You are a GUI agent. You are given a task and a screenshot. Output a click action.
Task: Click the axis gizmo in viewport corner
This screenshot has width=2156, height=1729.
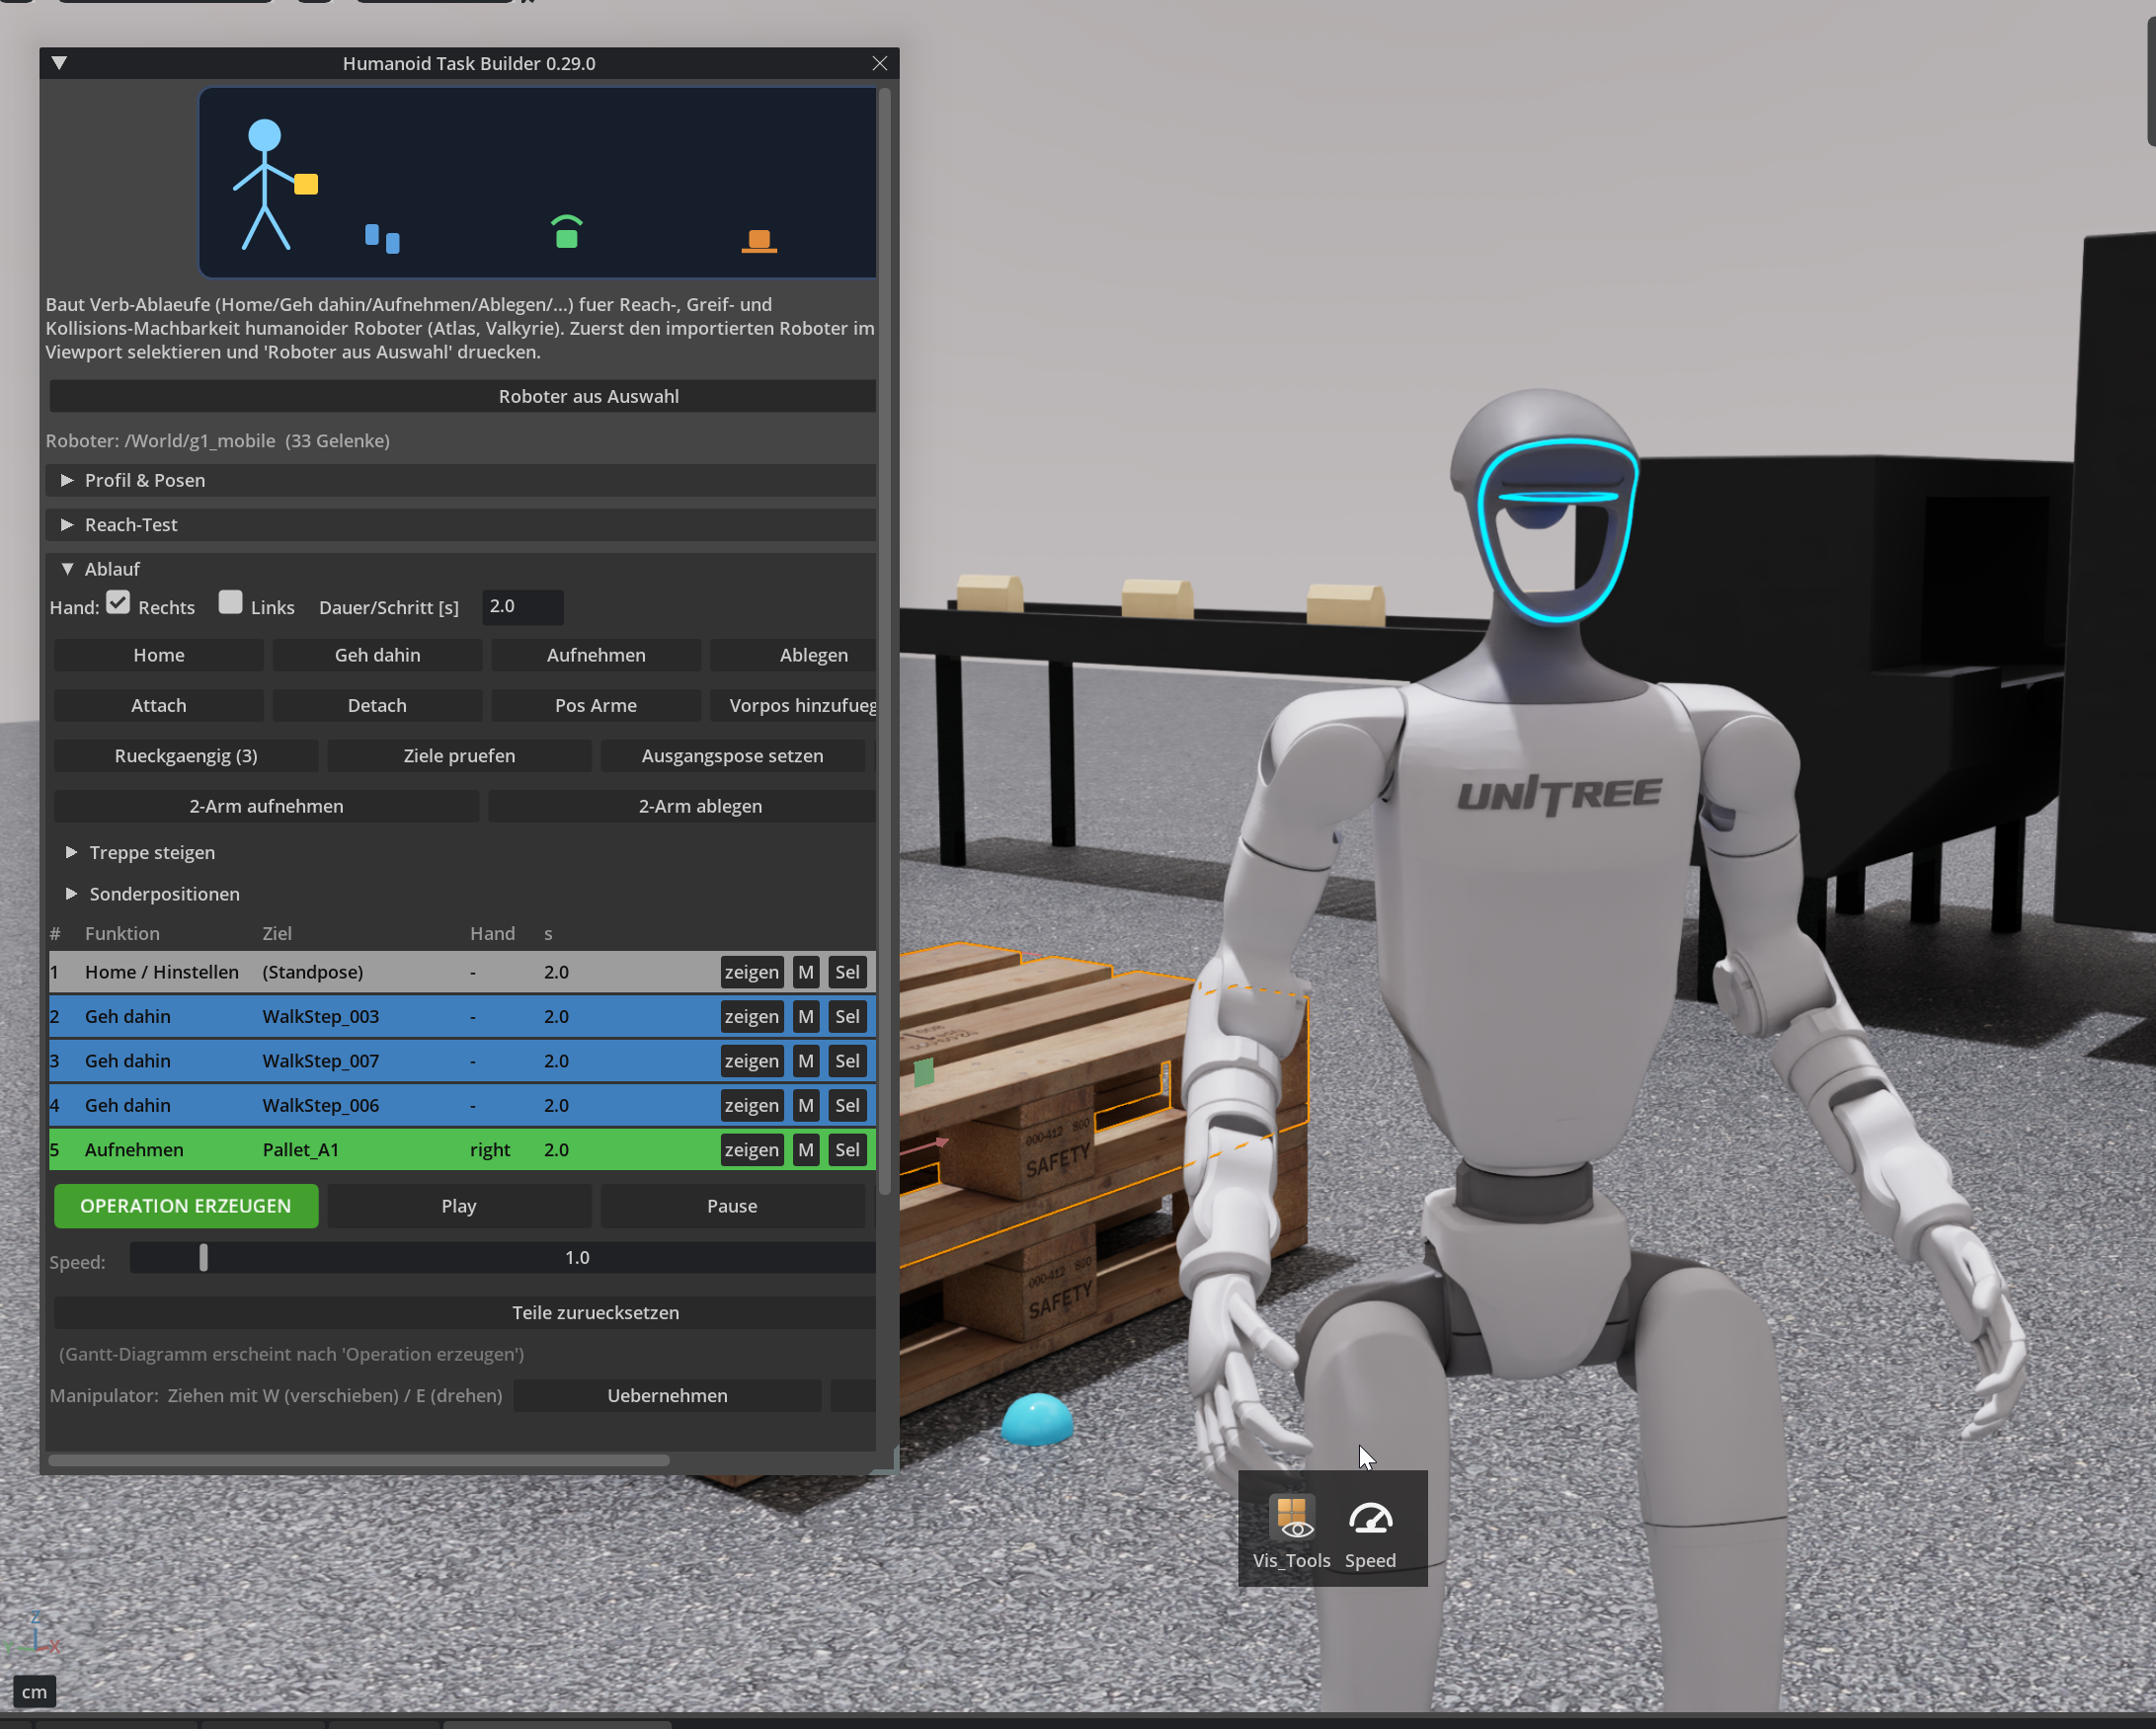32,1634
